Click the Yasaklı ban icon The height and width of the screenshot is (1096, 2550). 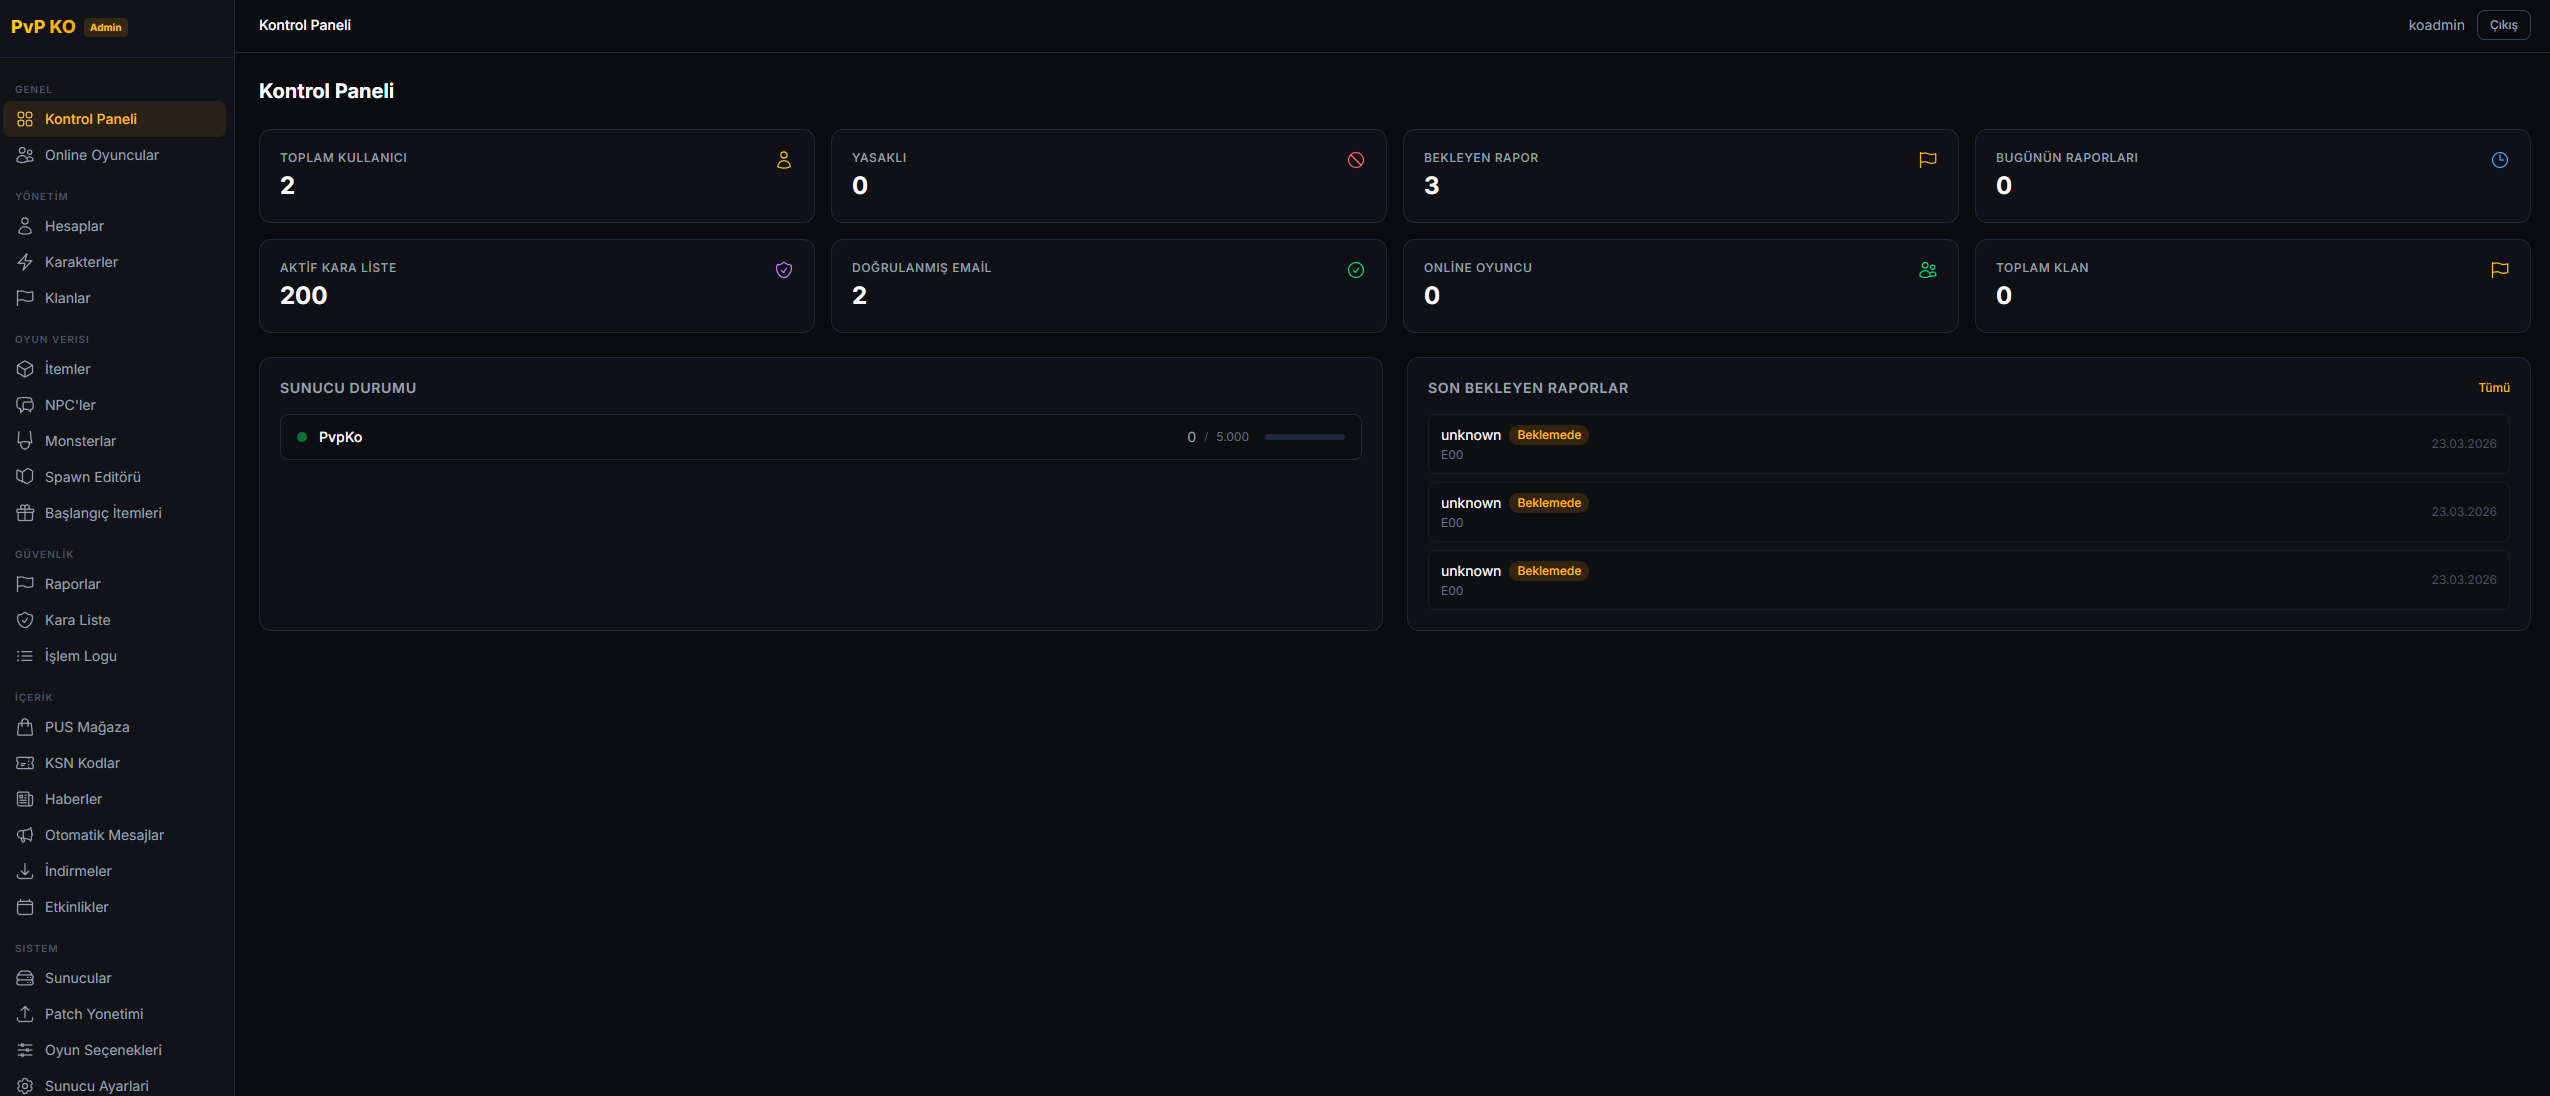click(1356, 160)
